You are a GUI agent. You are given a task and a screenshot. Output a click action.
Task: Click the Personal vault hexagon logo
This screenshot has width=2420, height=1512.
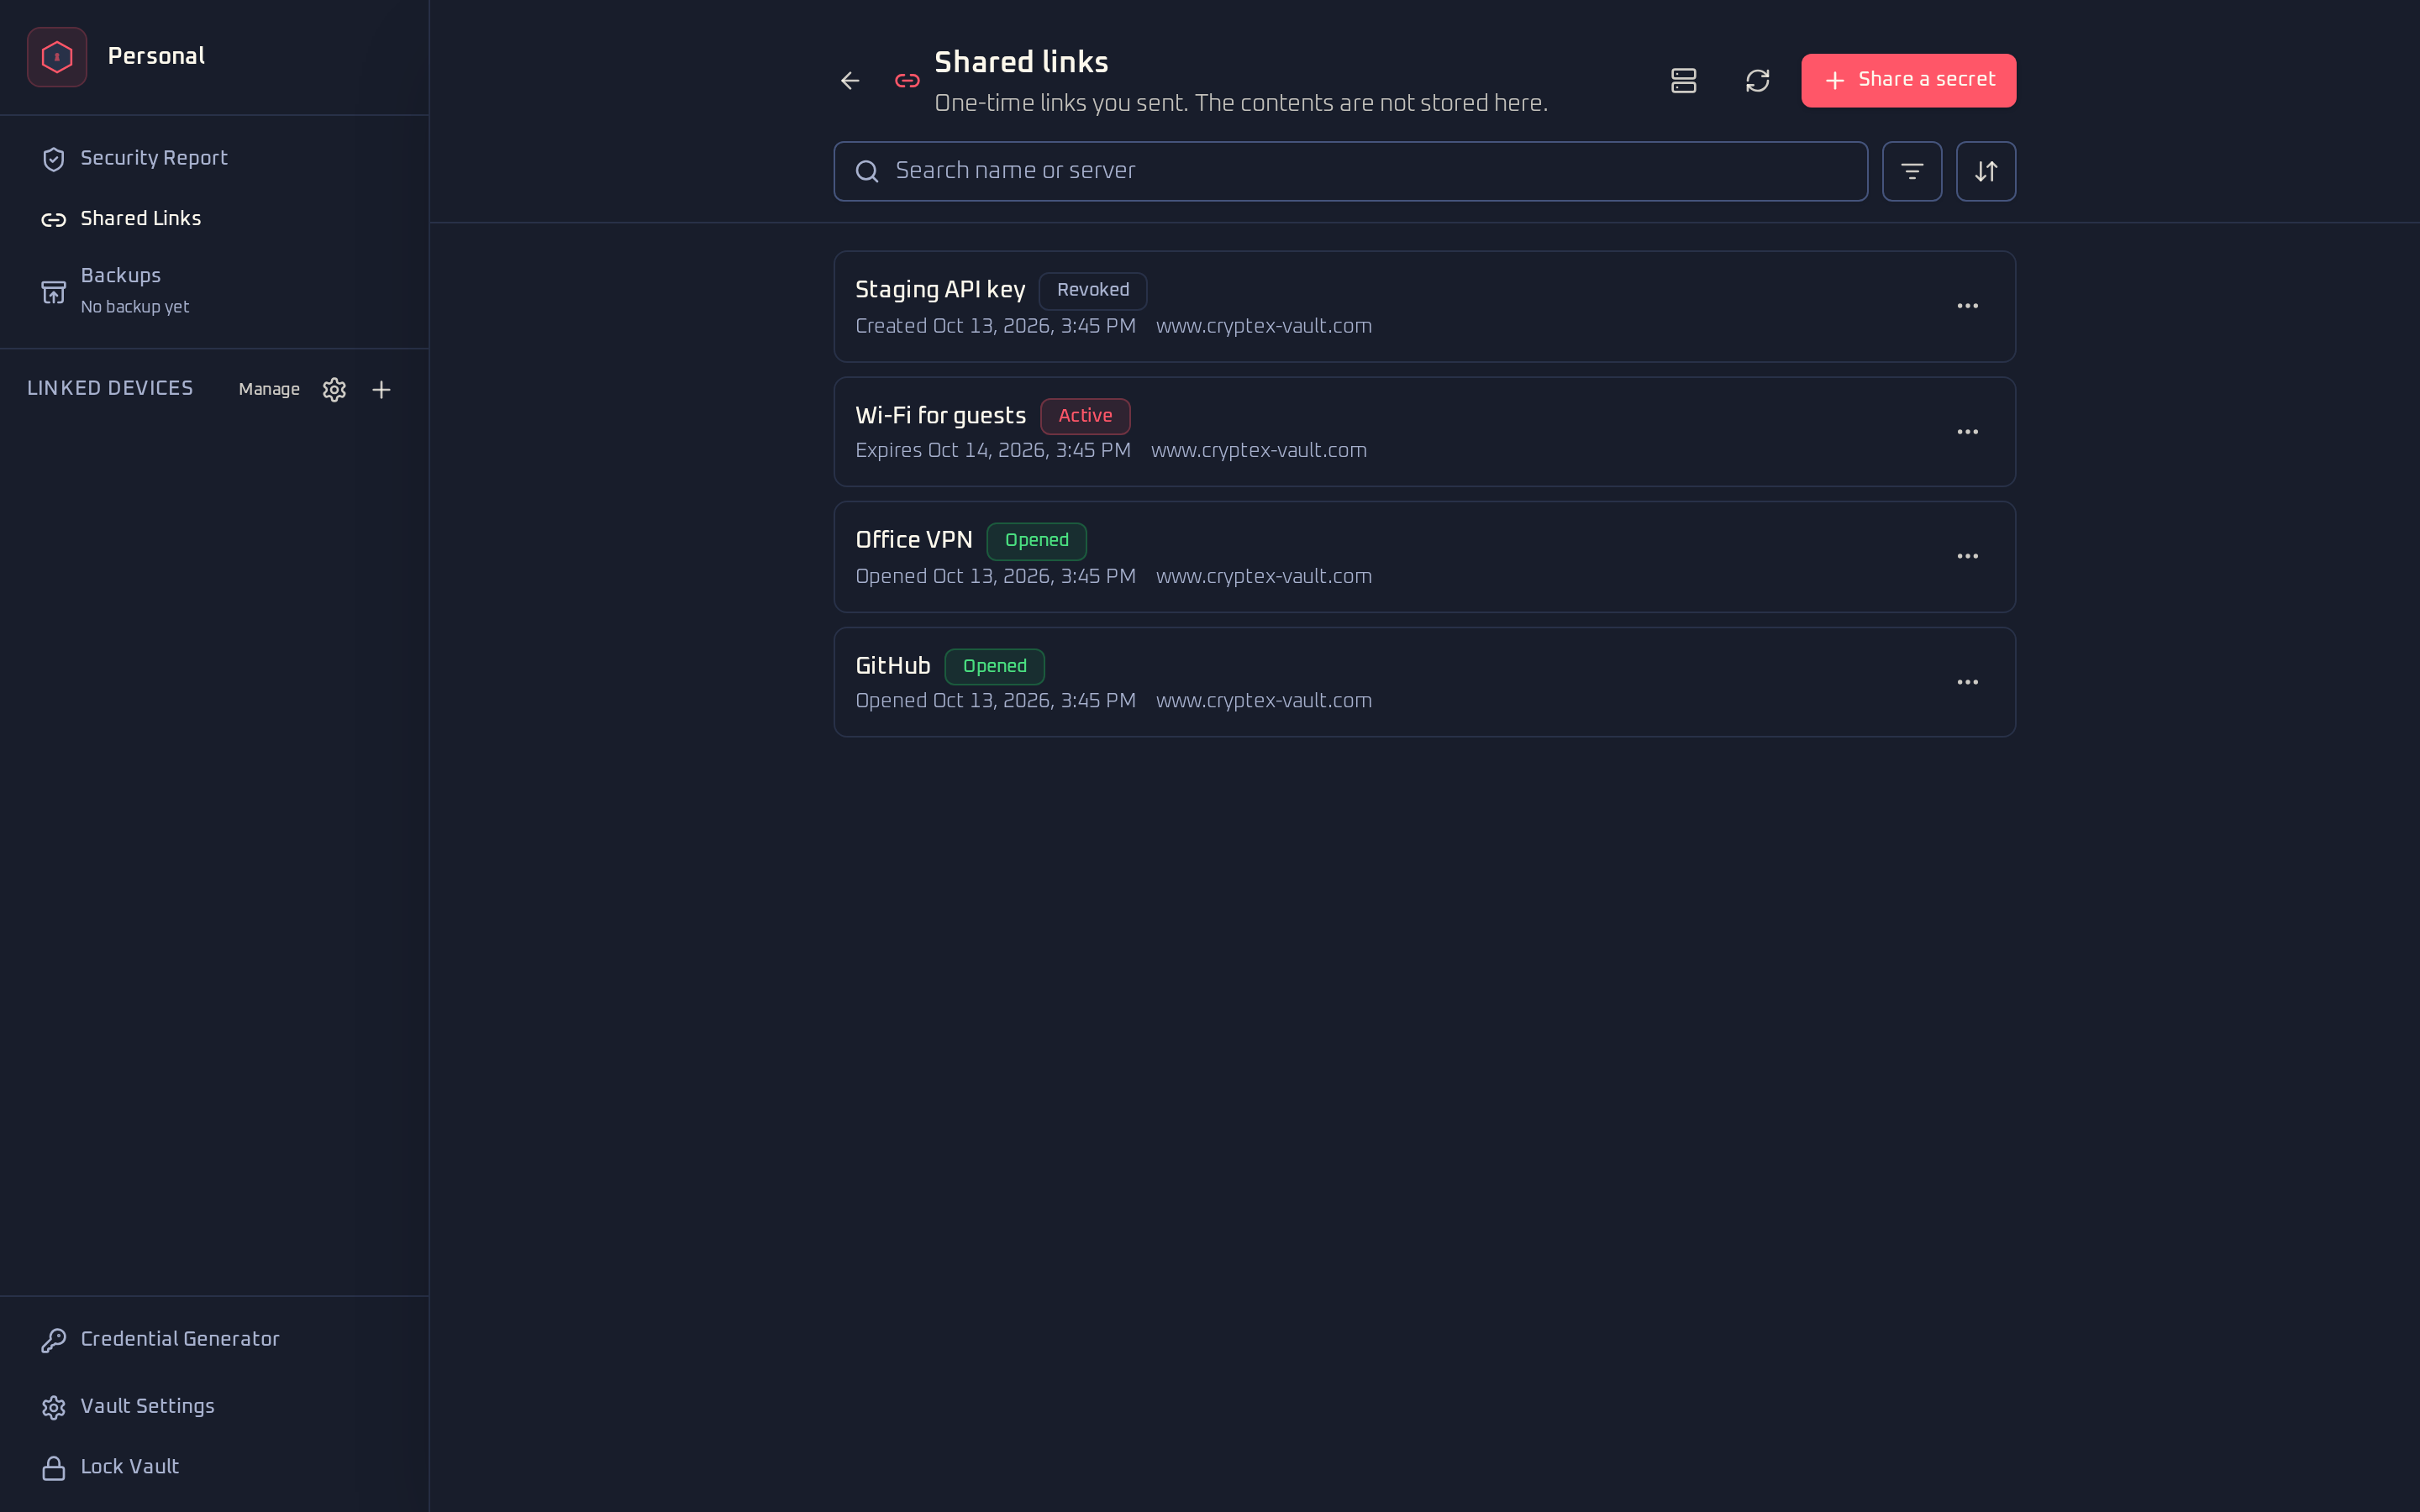(57, 57)
